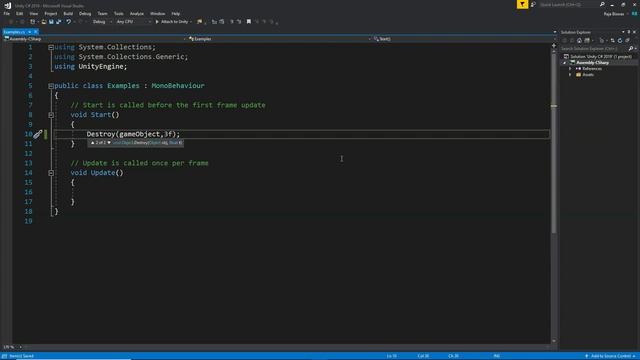Open the View menu
This screenshot has width=640, height=360.
(33, 13)
